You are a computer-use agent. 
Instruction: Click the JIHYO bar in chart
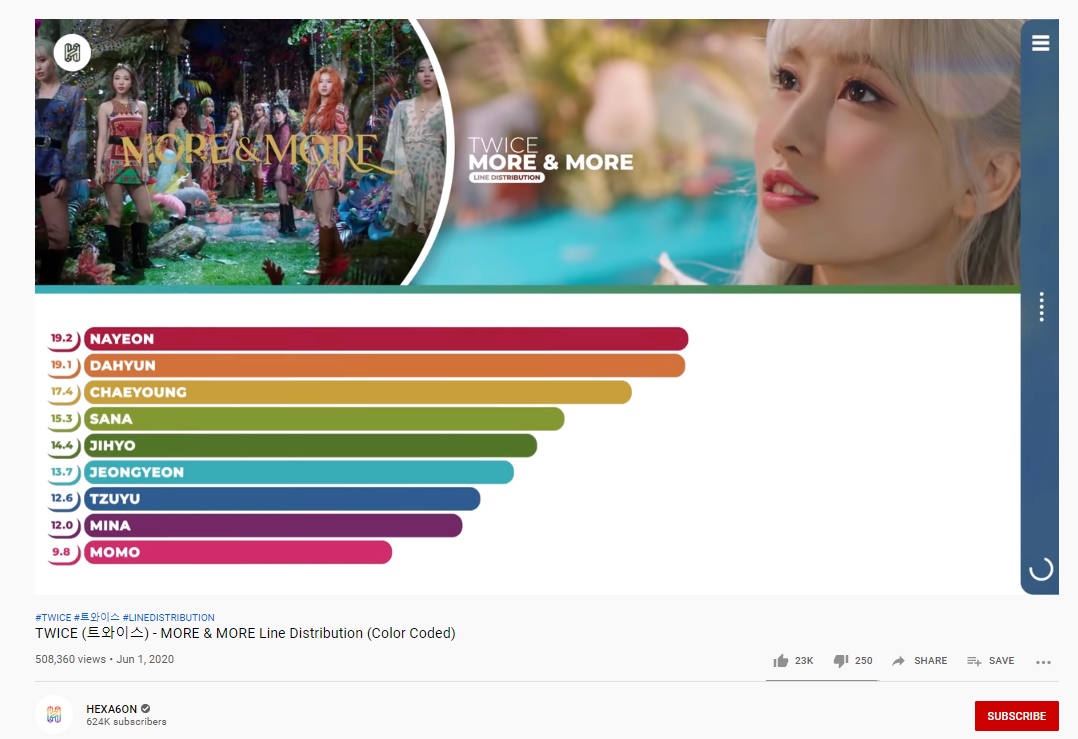(x=310, y=445)
